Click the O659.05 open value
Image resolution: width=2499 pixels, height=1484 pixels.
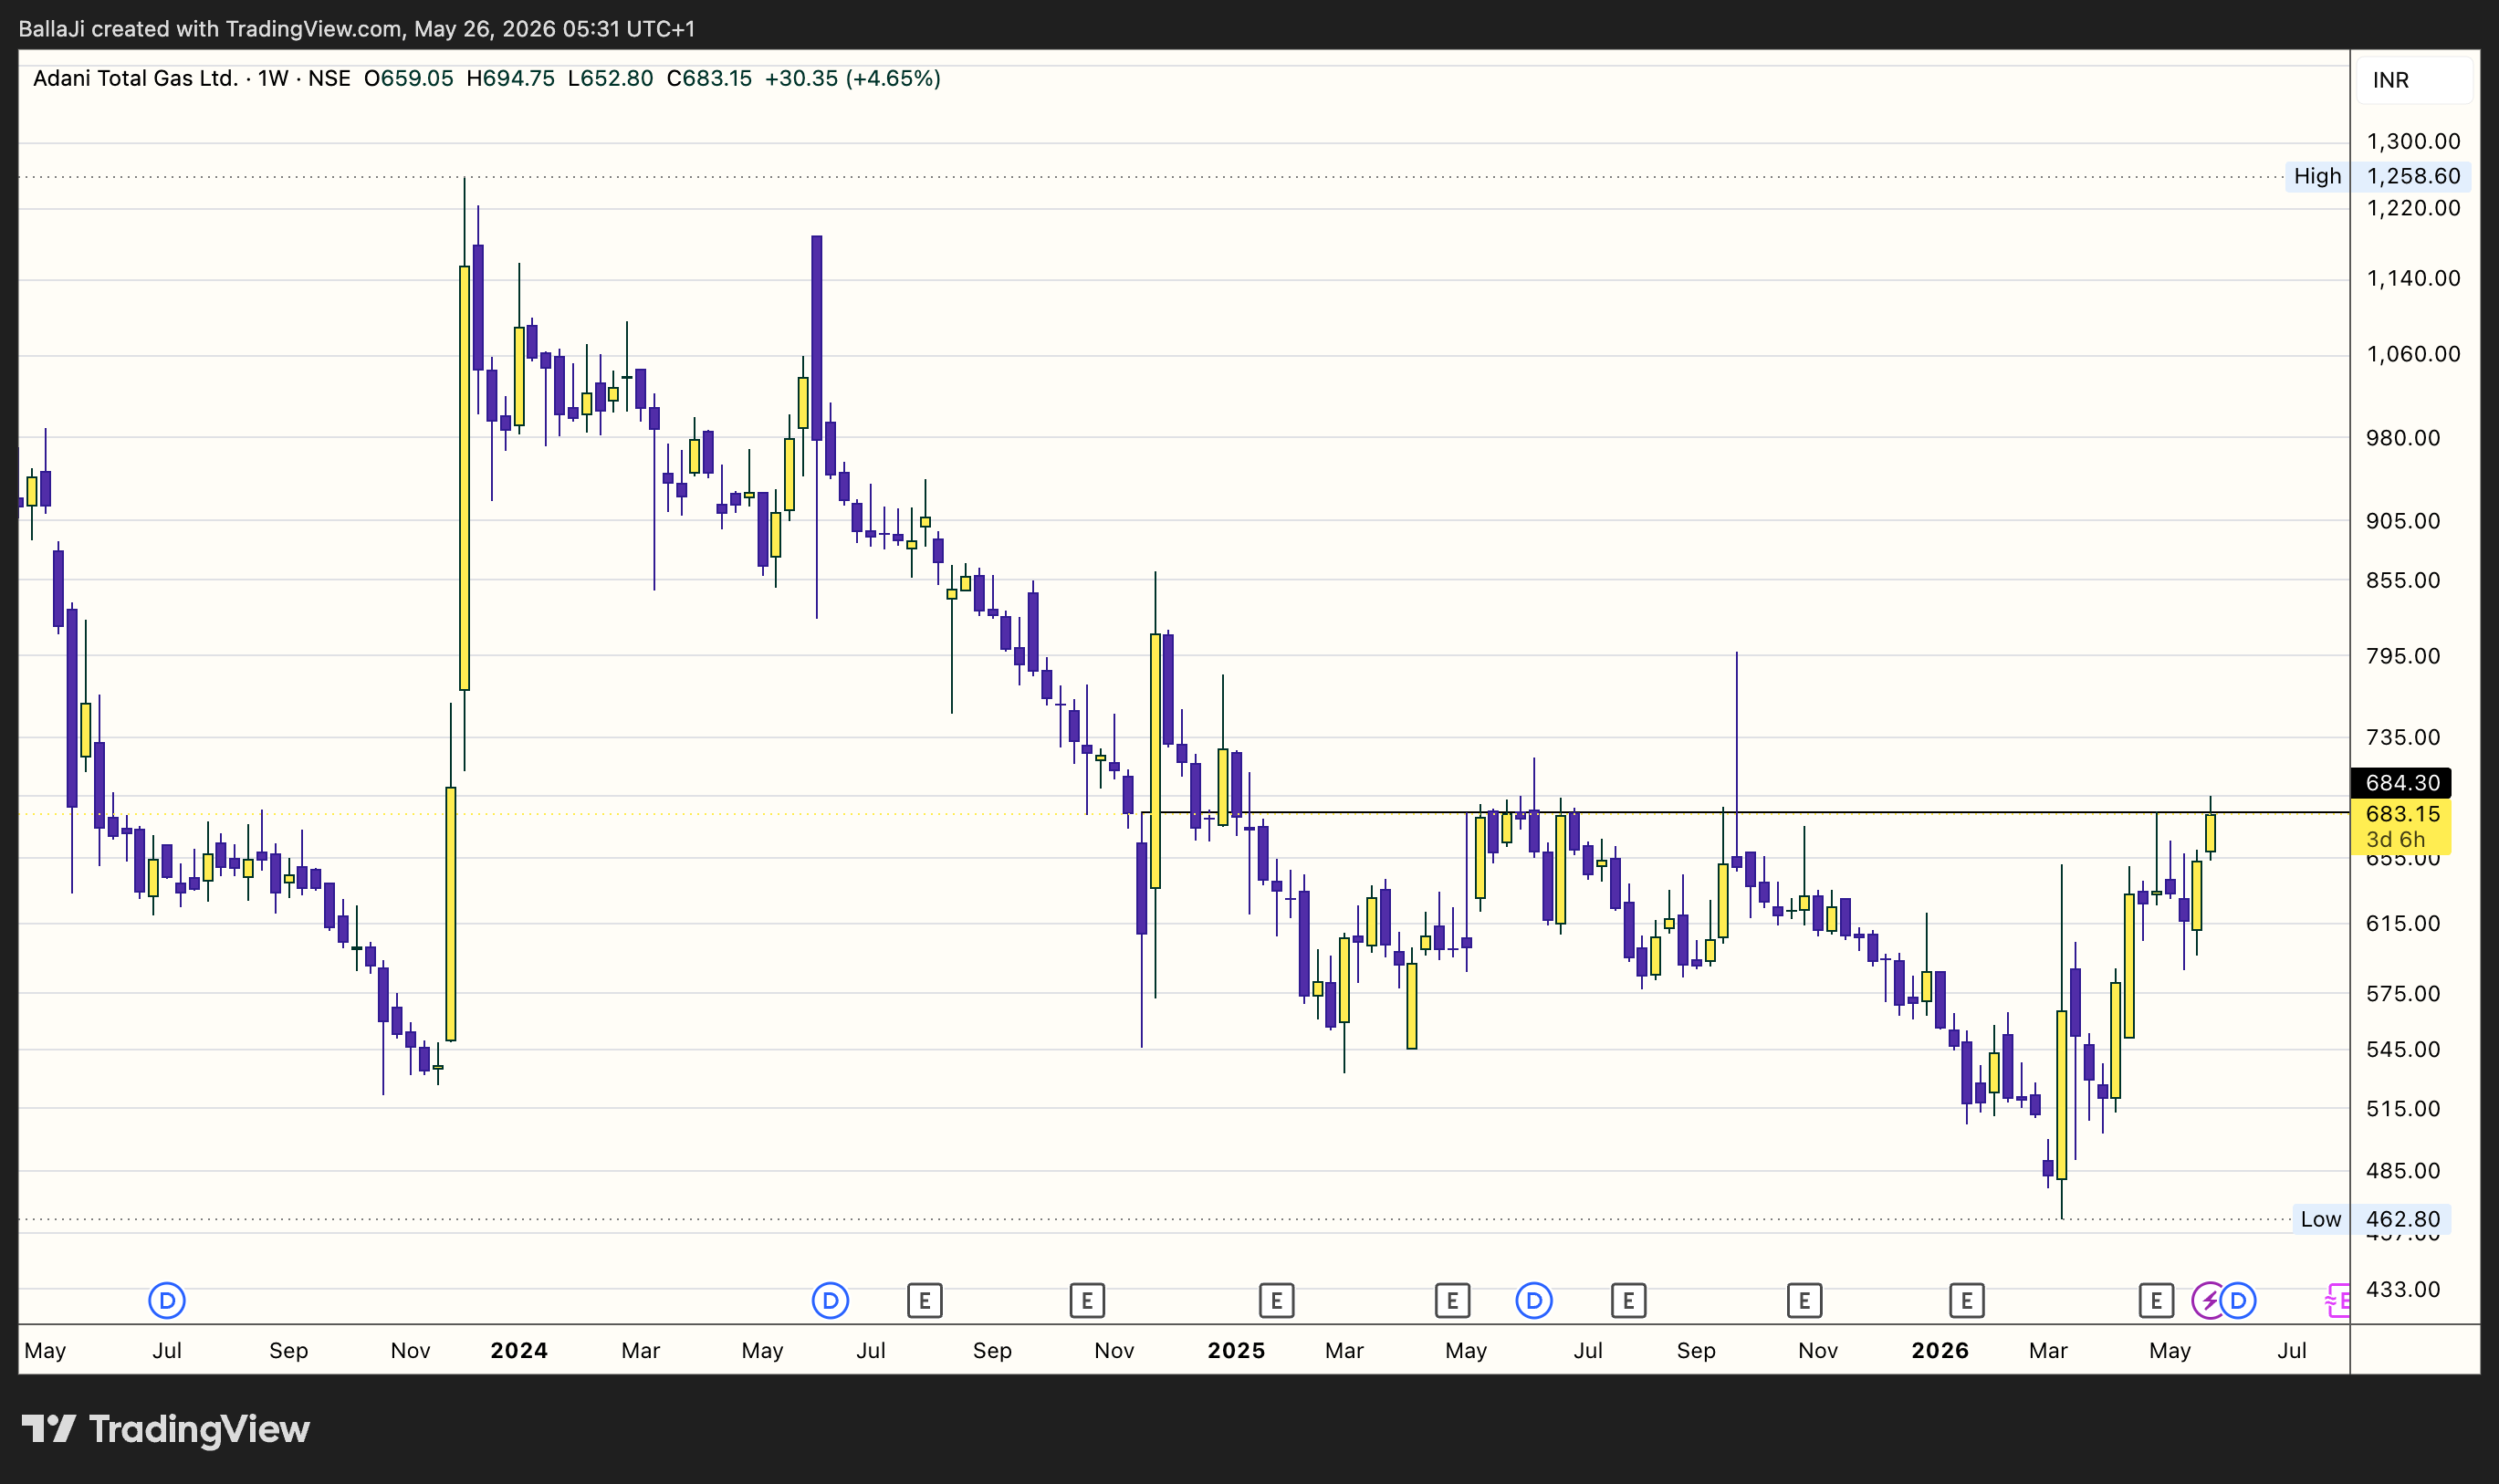click(408, 78)
